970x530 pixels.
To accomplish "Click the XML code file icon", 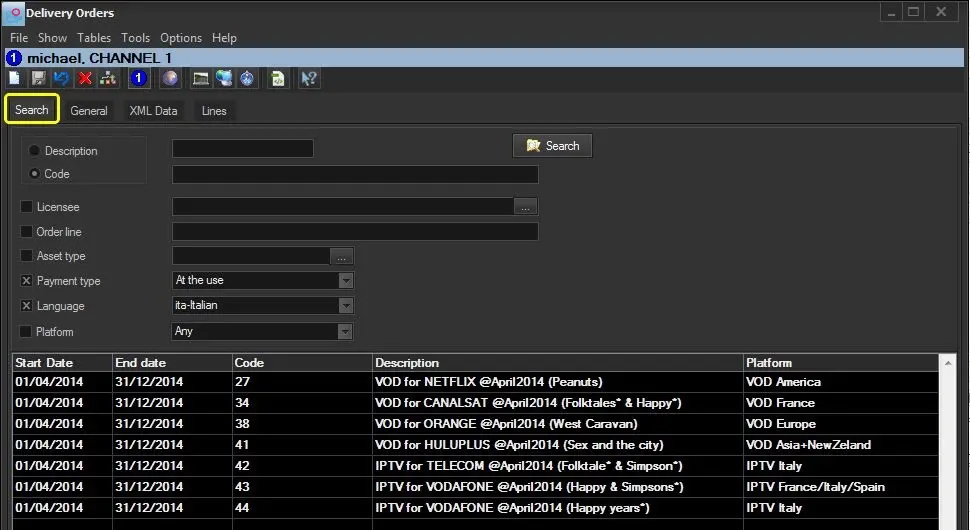I will point(278,78).
